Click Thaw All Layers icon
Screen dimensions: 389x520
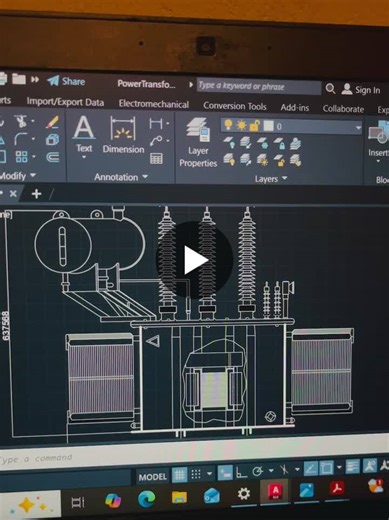point(263,160)
